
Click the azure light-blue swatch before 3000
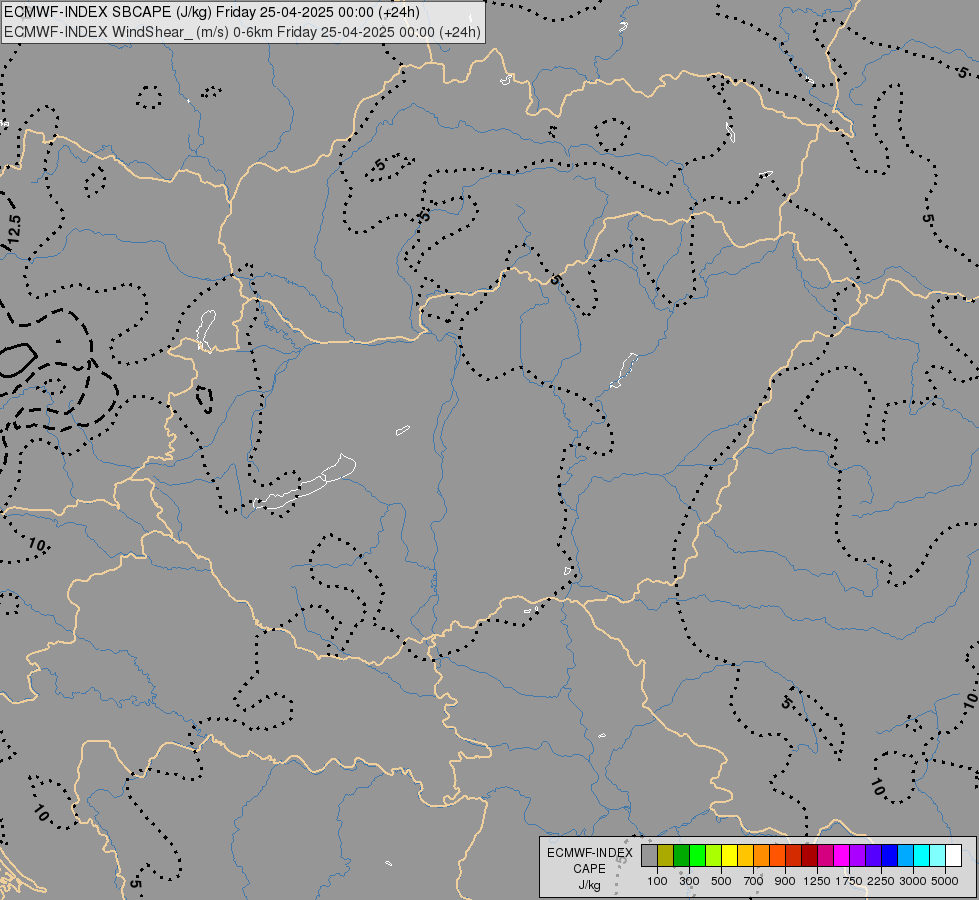click(905, 856)
